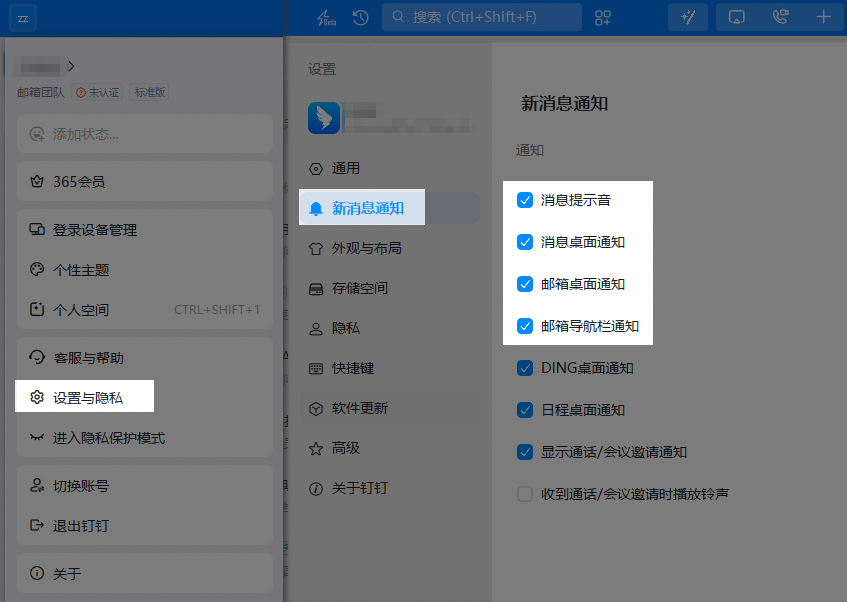Uncheck 消息提示音 checkbox

[x=525, y=200]
